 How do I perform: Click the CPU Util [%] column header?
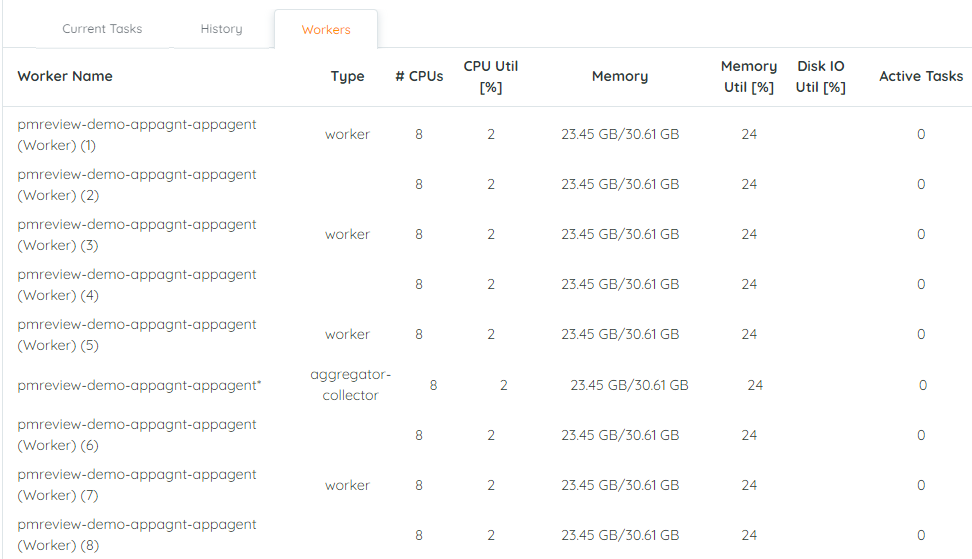491,76
